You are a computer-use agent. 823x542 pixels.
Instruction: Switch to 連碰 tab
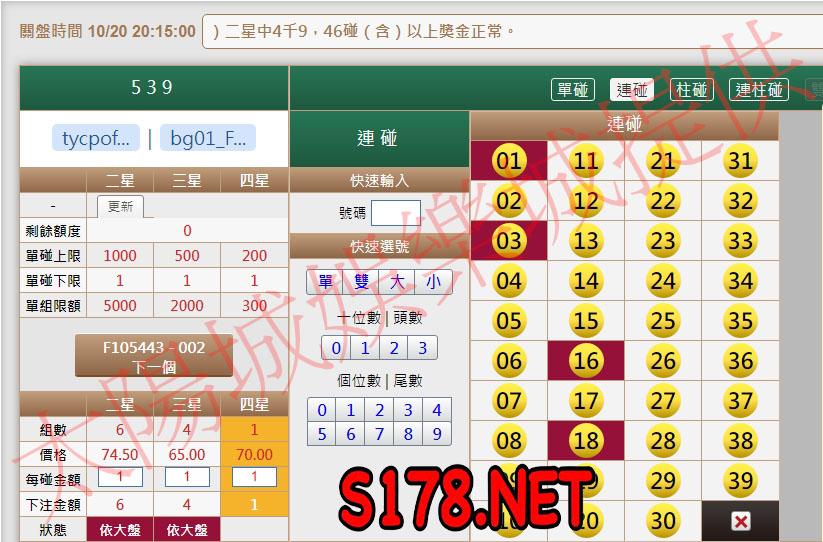[632, 89]
